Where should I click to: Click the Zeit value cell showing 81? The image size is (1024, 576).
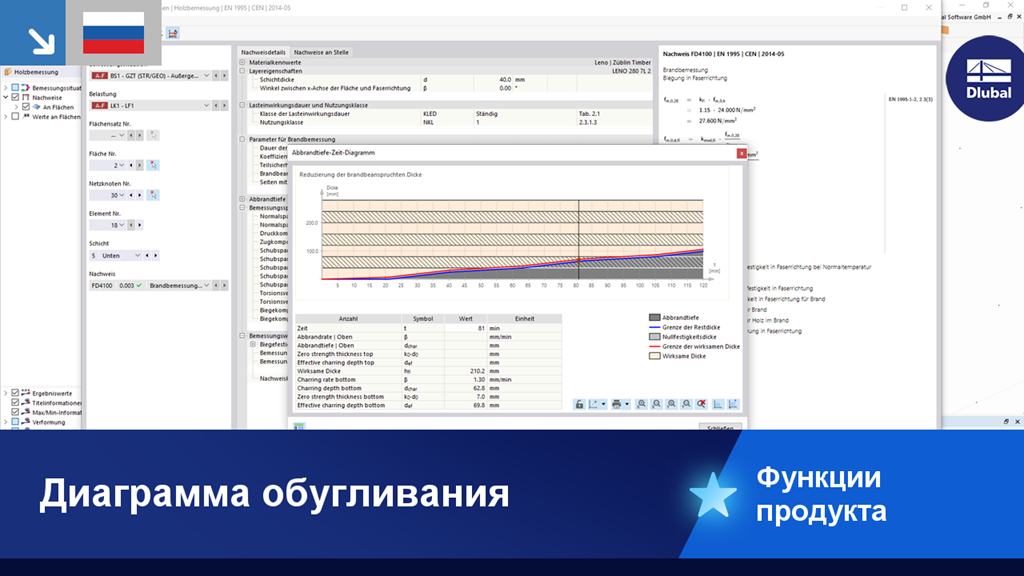click(466, 328)
